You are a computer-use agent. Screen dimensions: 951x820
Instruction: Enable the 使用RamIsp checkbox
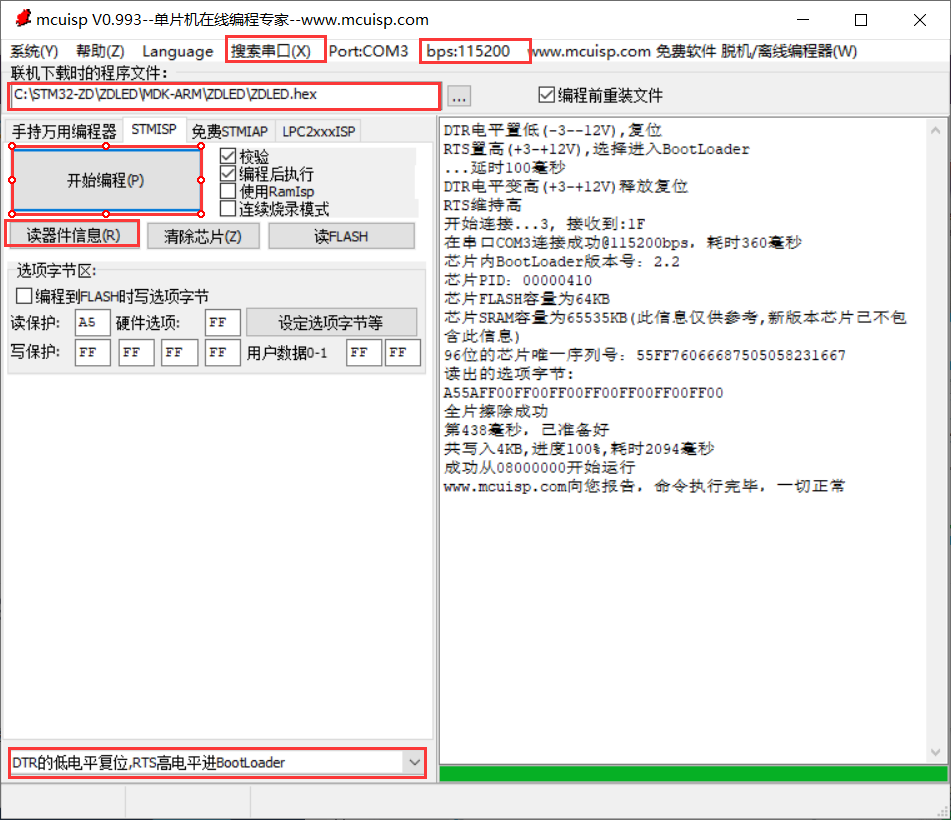pyautogui.click(x=267, y=192)
